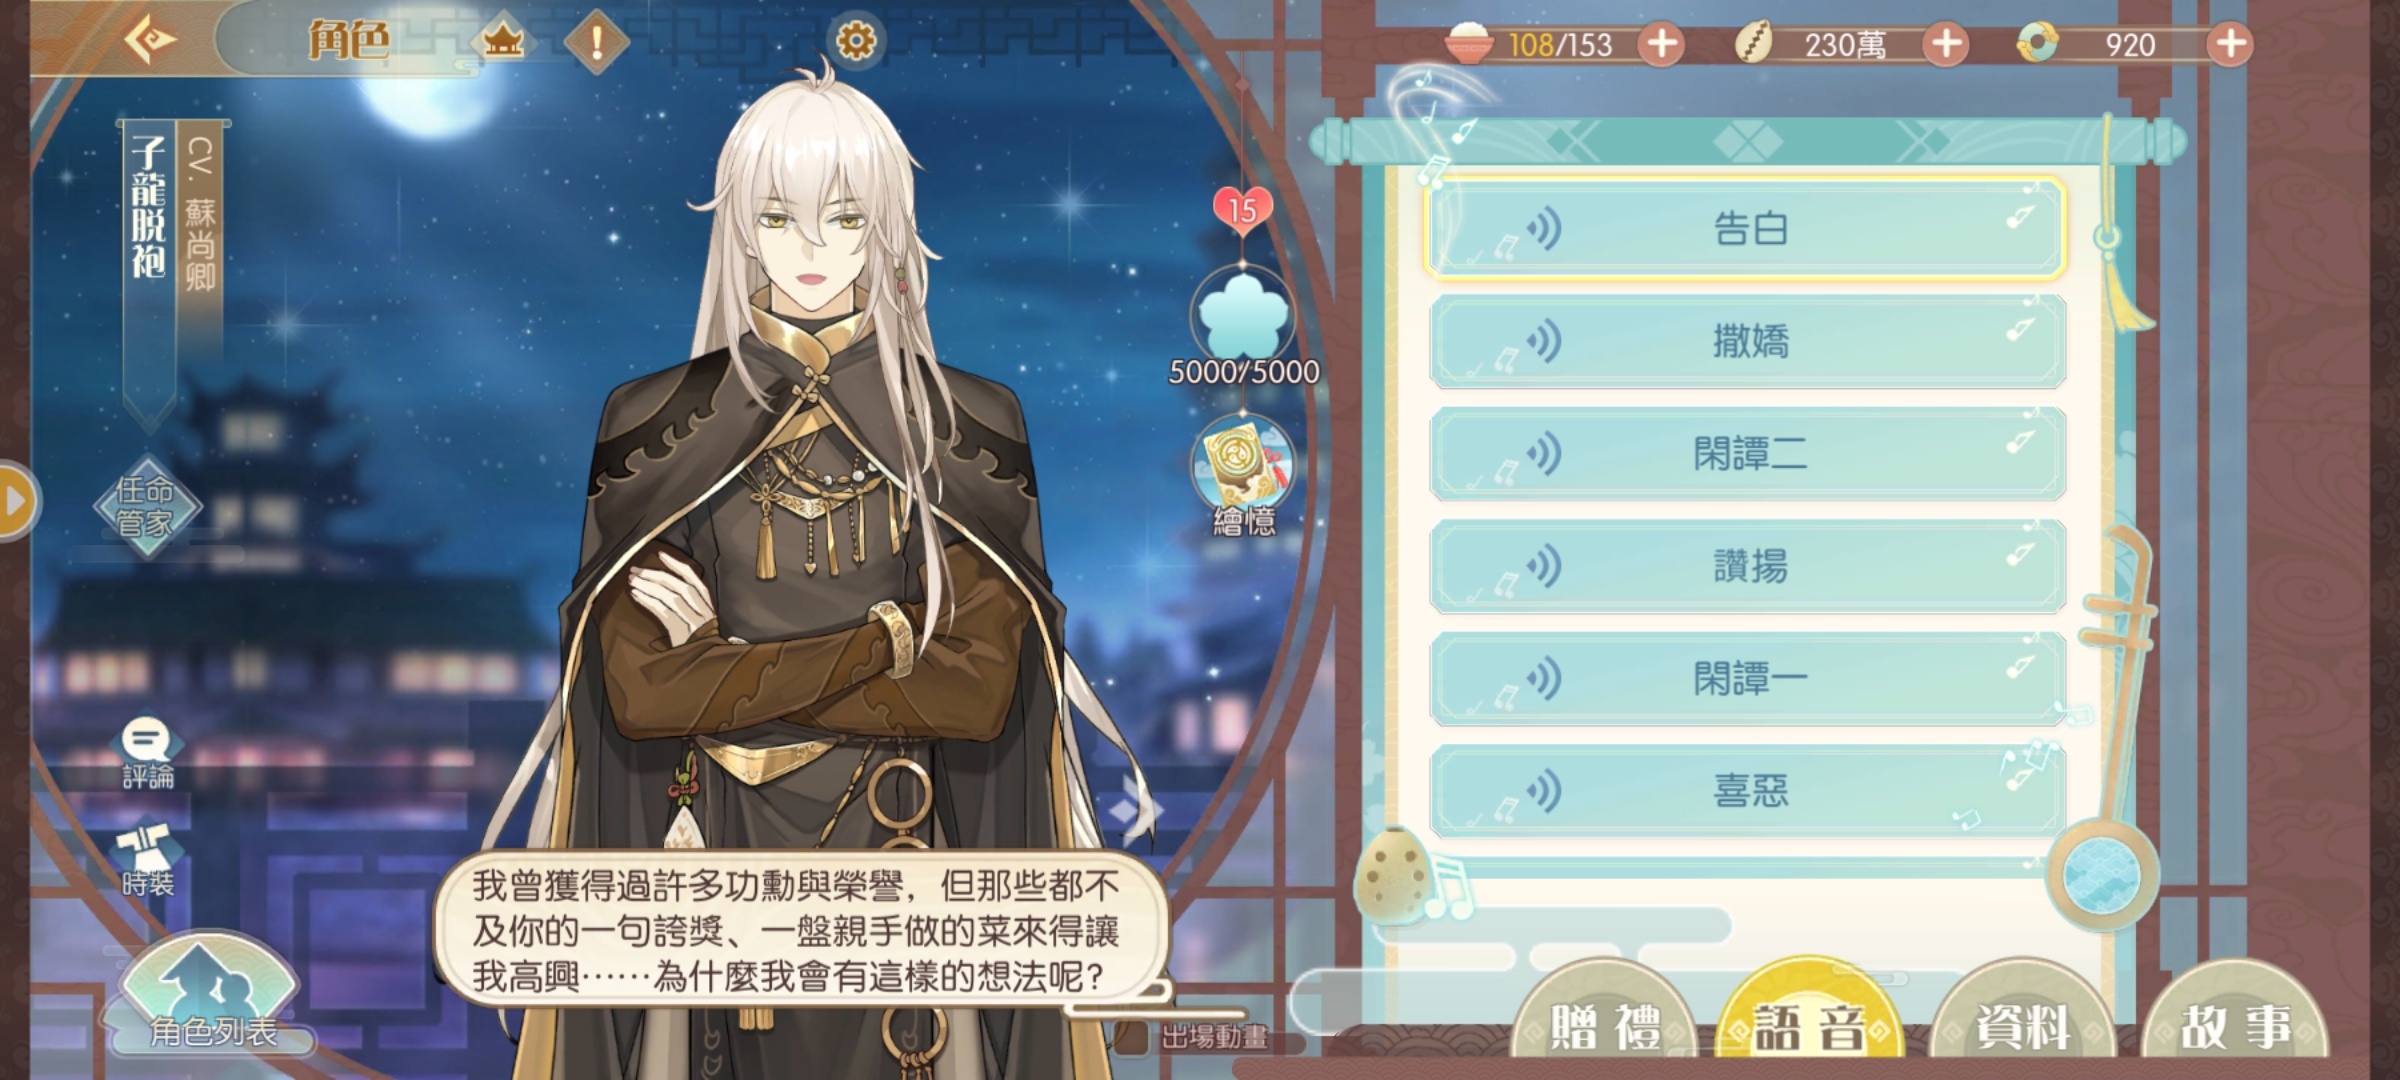
Task: Tap the heart affection level icon
Action: point(1242,210)
